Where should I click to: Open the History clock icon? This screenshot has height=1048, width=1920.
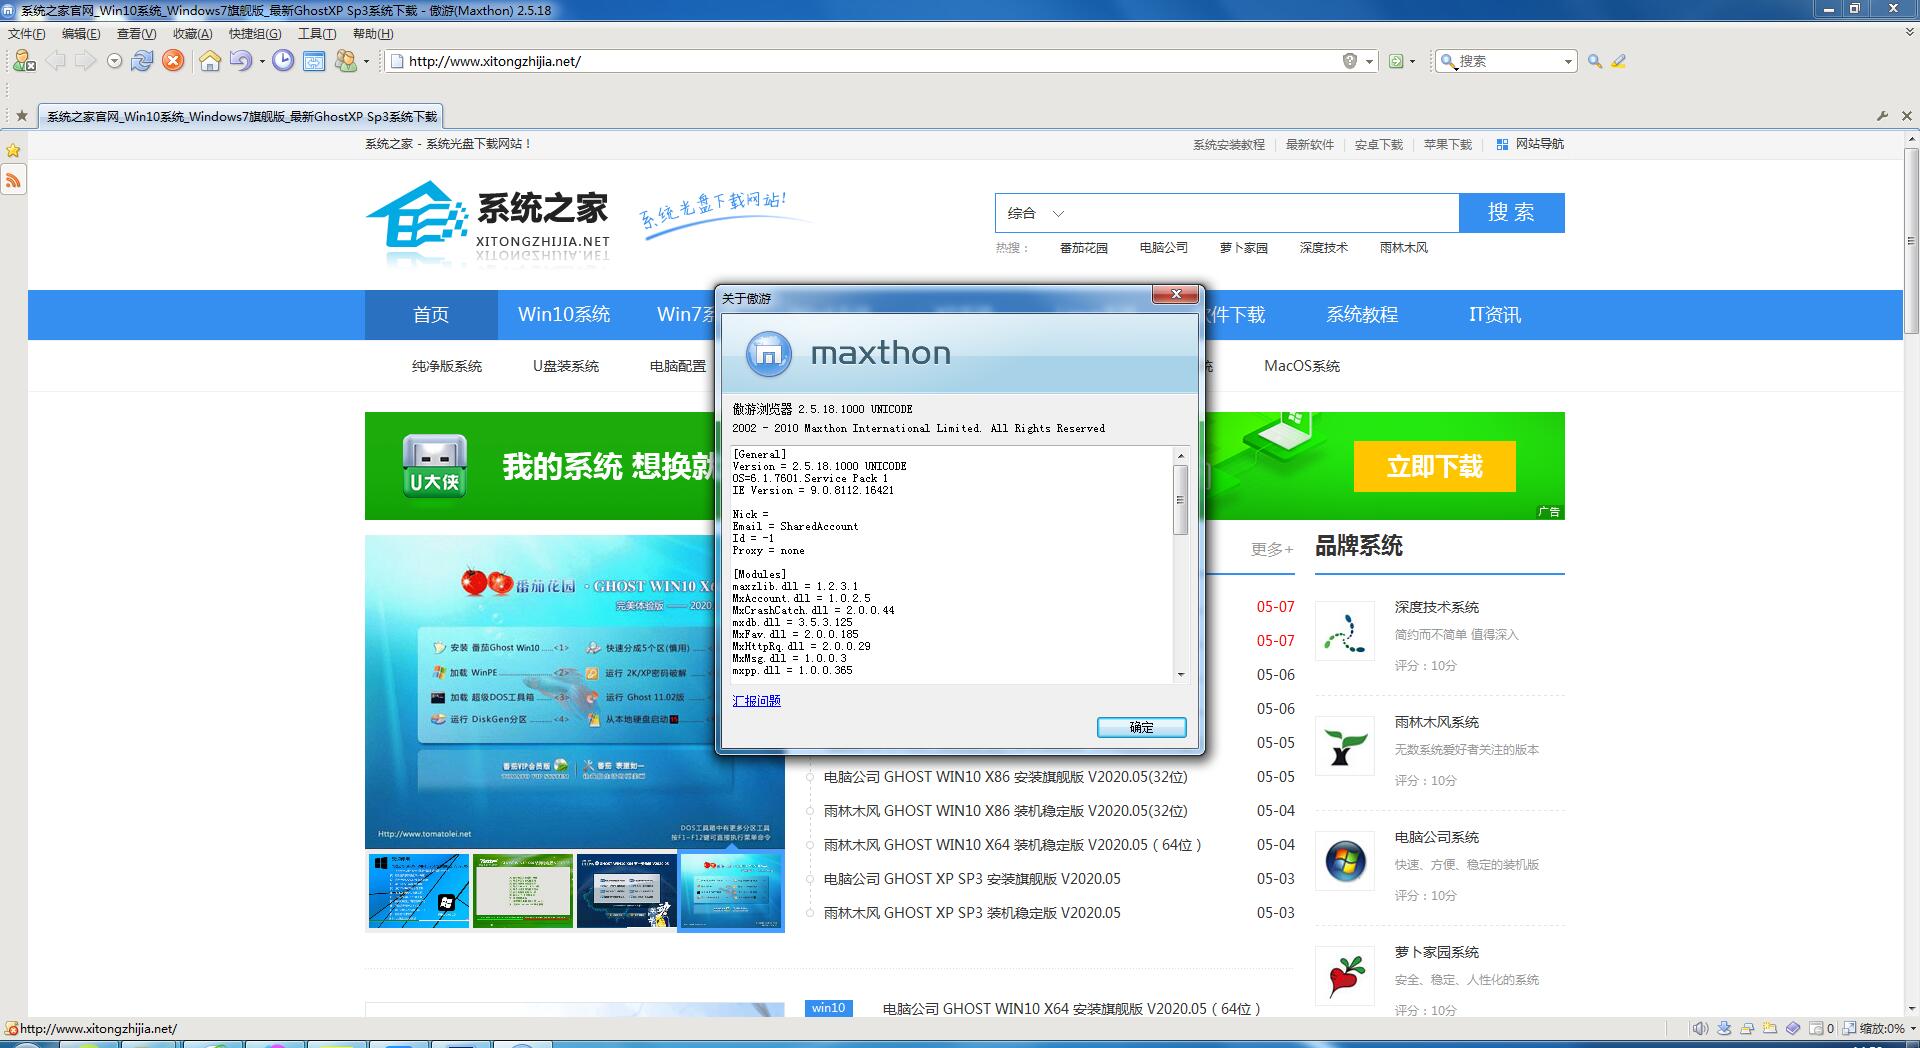click(x=282, y=61)
